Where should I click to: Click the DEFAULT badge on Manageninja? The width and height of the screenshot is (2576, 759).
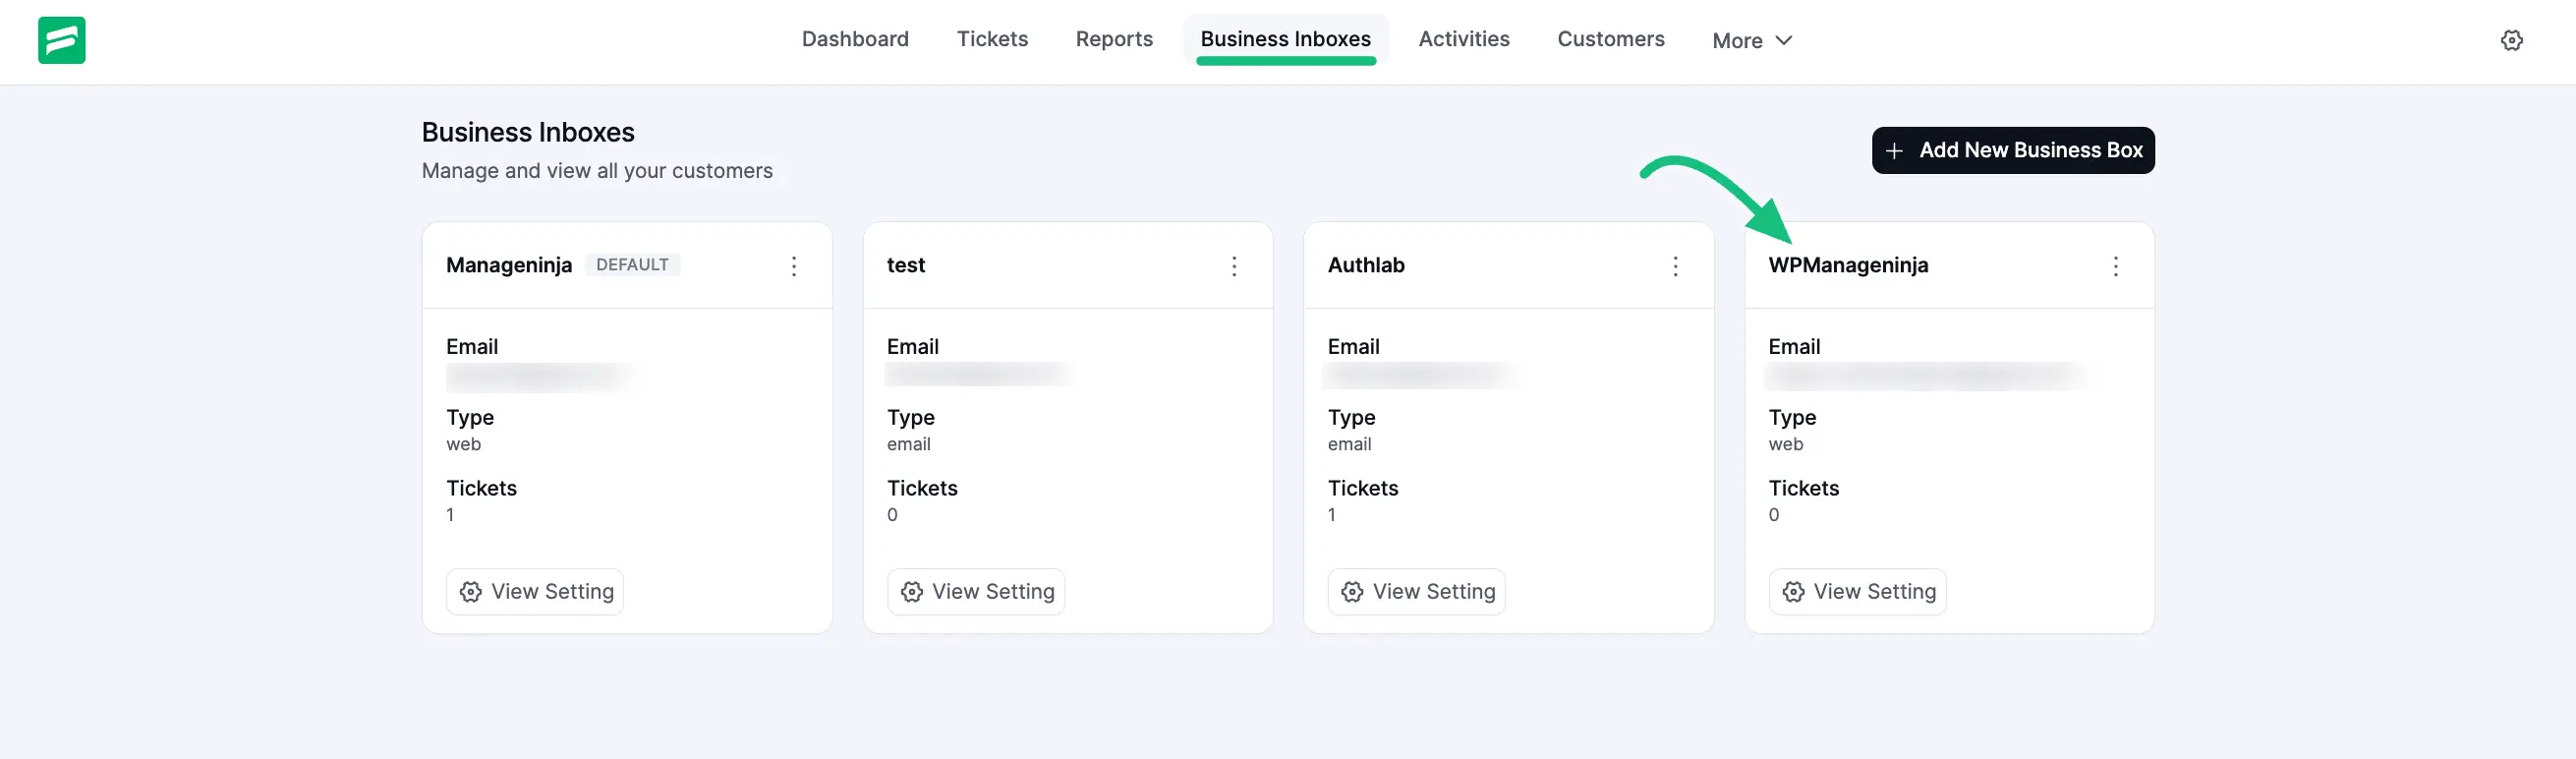coord(632,265)
